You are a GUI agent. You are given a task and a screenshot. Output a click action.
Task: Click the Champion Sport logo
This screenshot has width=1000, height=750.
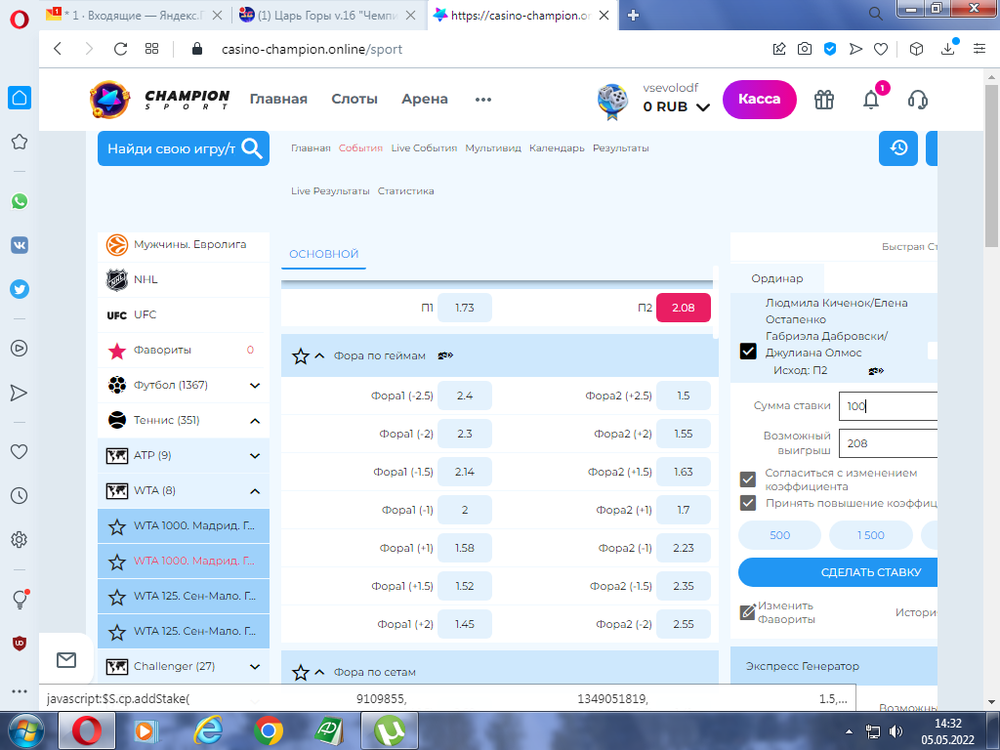(159, 99)
